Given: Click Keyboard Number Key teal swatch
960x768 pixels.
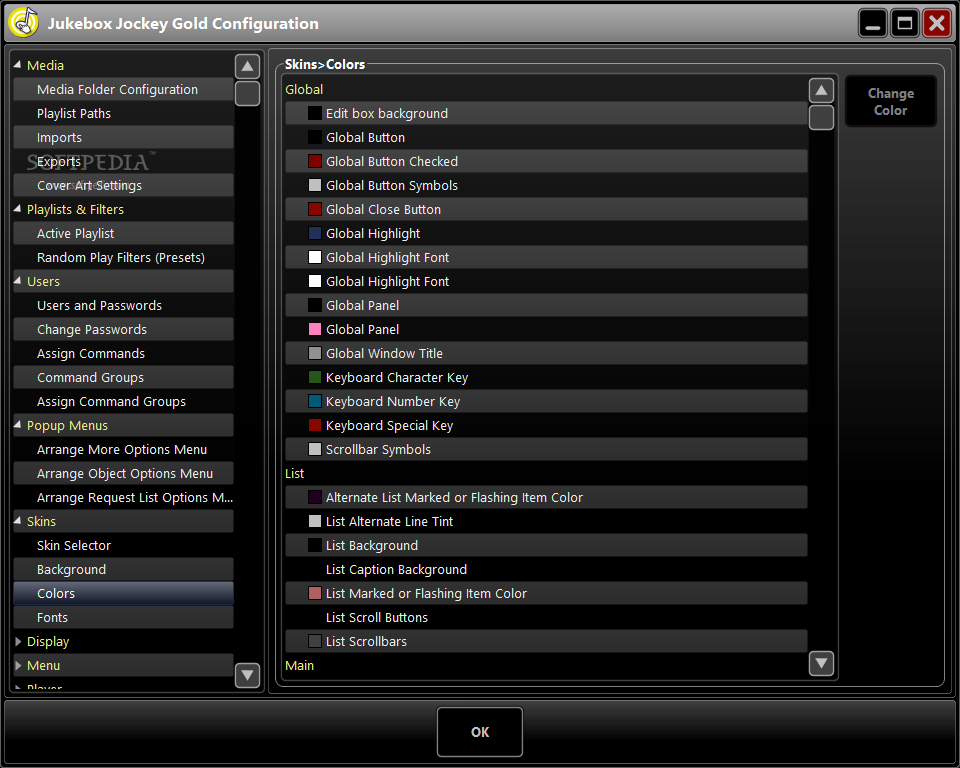Looking at the screenshot, I should pyautogui.click(x=314, y=401).
